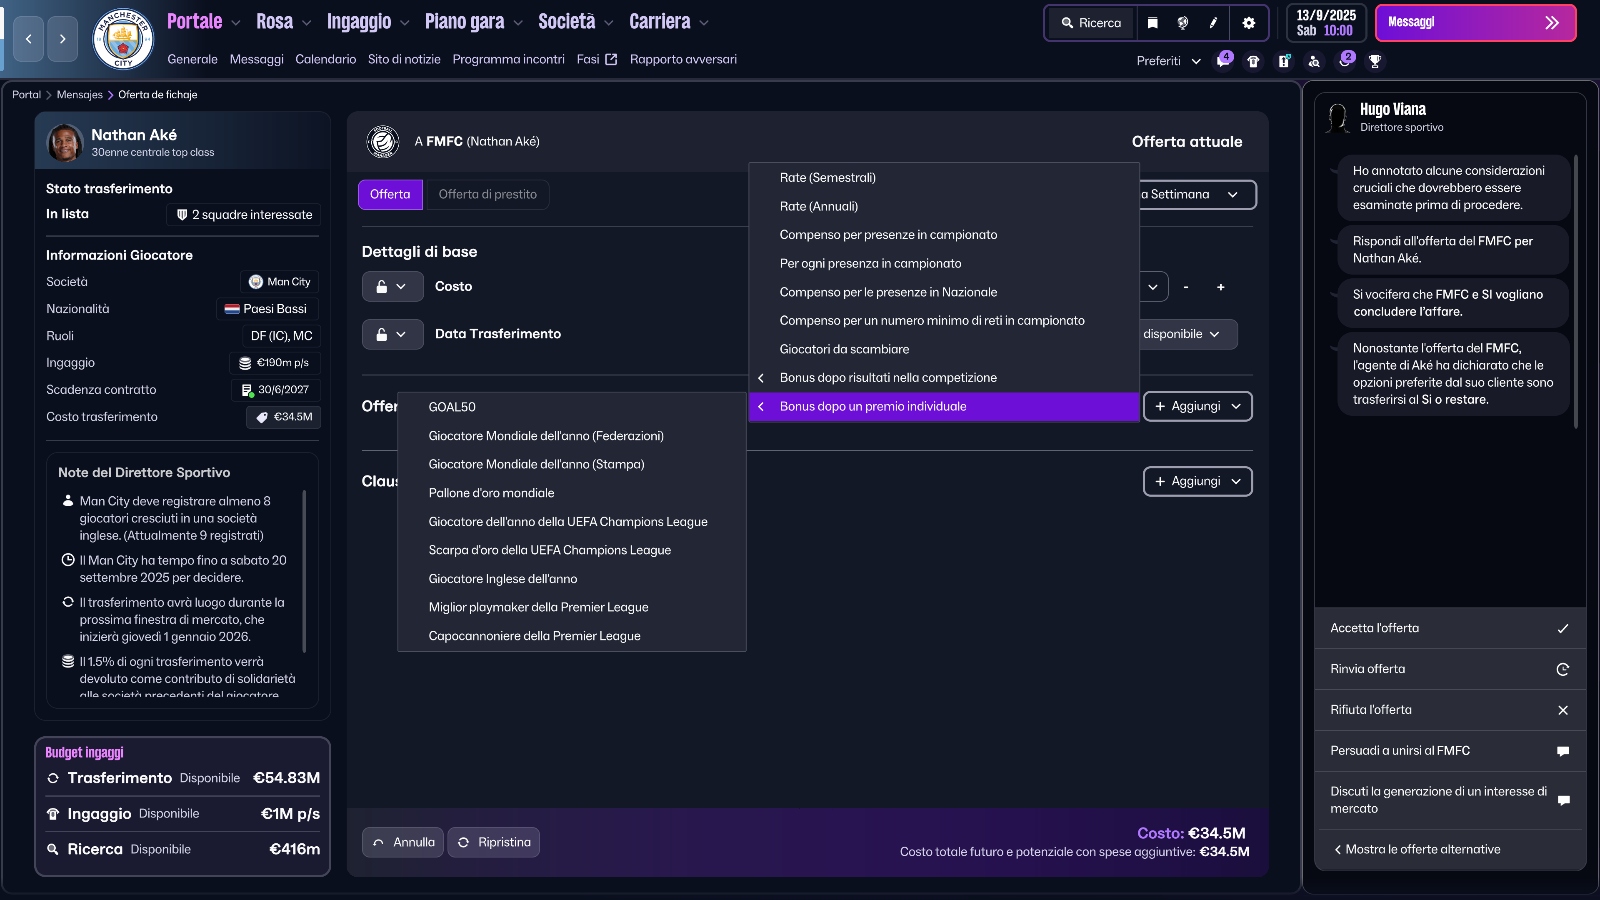Open the settings gear icon in the top bar
Image resolution: width=1600 pixels, height=900 pixels.
[1249, 23]
